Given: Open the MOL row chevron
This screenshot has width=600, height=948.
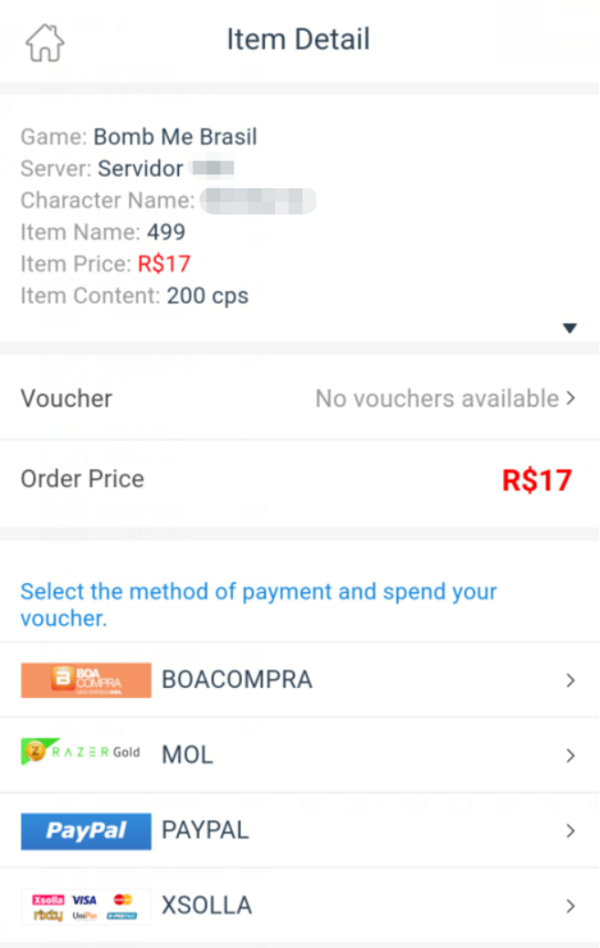Looking at the screenshot, I should click(x=571, y=755).
